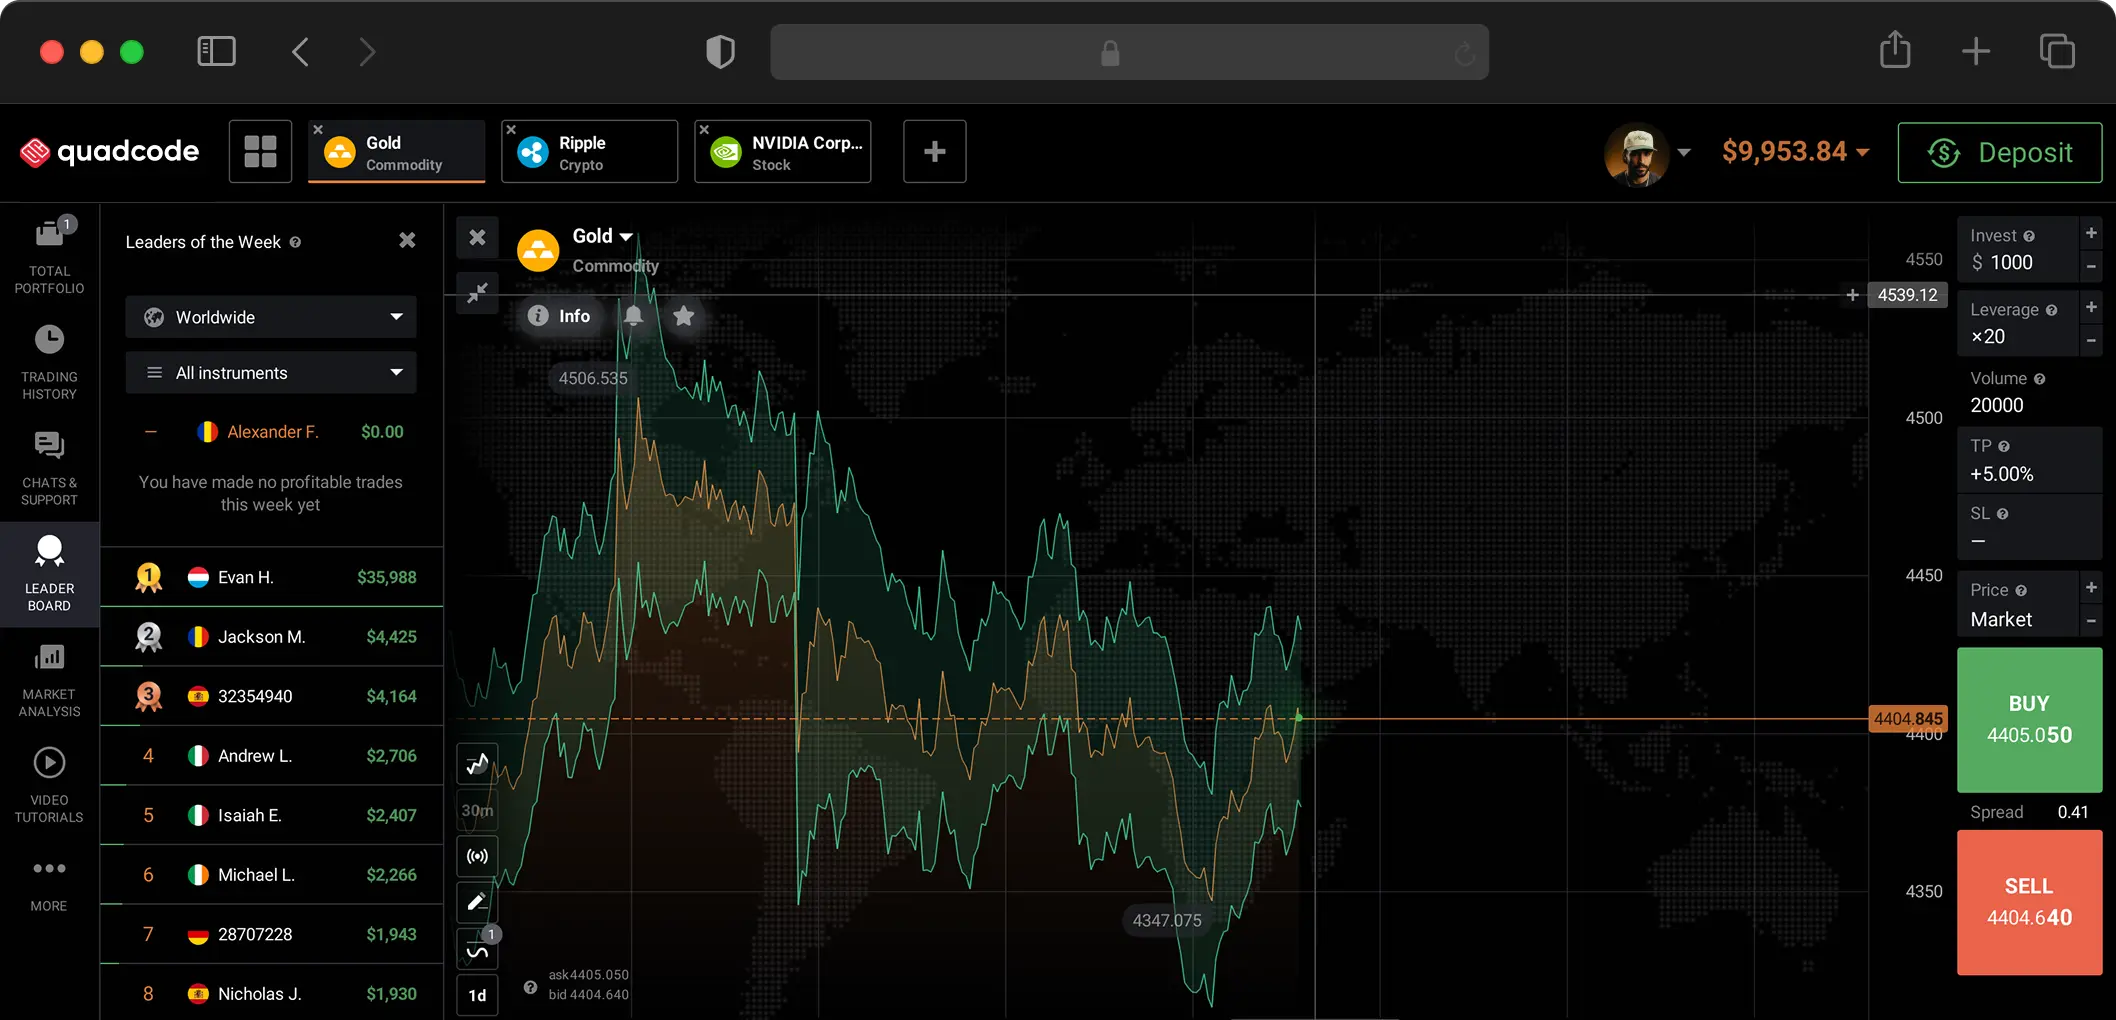
Task: Switch to the Ripple Crypto tab
Action: pos(590,152)
